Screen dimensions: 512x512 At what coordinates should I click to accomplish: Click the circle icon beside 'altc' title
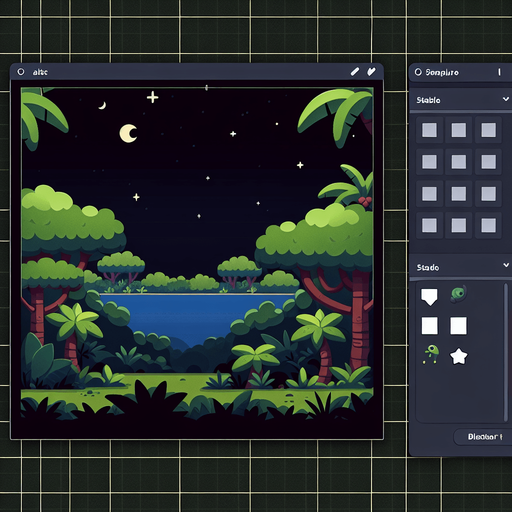pos(21,72)
